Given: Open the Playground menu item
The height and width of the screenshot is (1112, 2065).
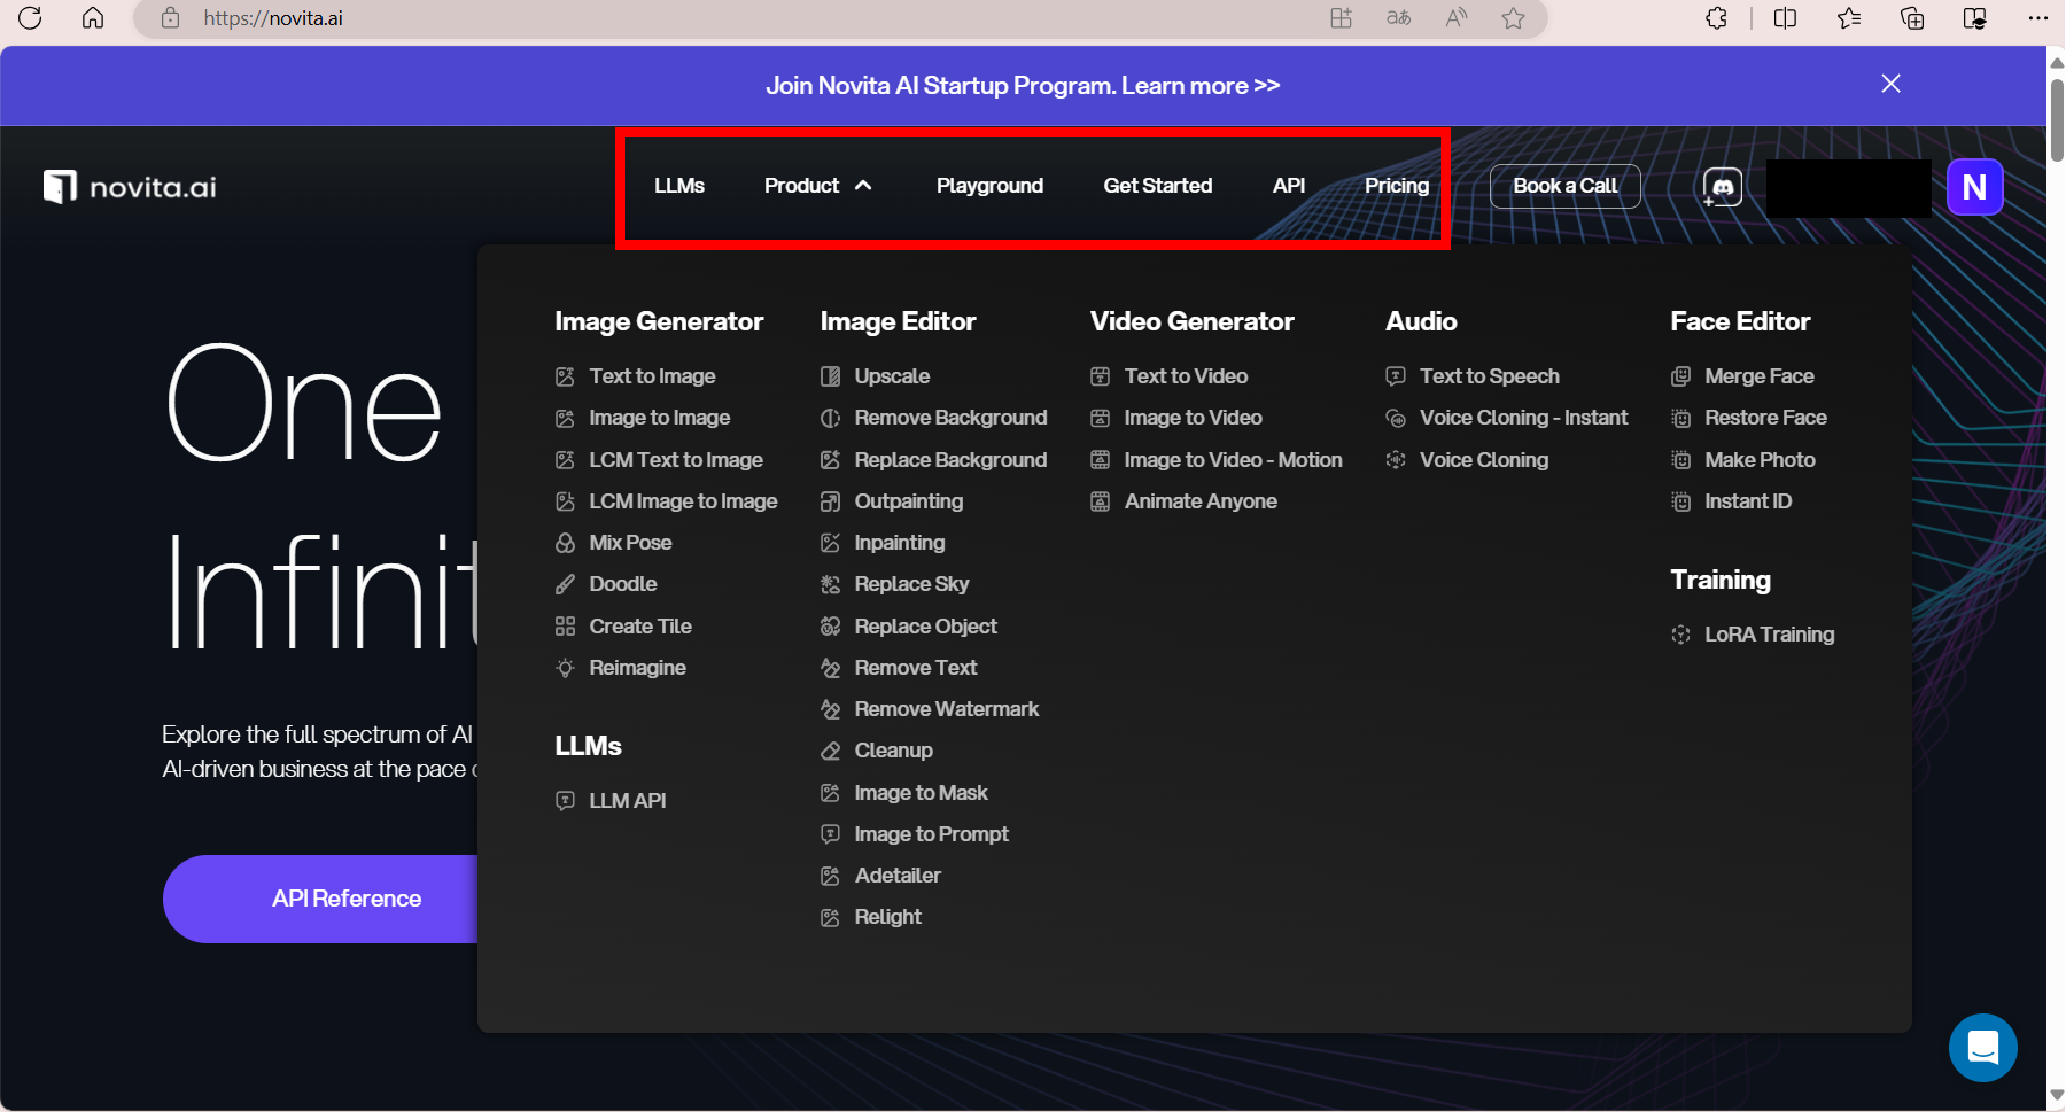Looking at the screenshot, I should pyautogui.click(x=989, y=186).
